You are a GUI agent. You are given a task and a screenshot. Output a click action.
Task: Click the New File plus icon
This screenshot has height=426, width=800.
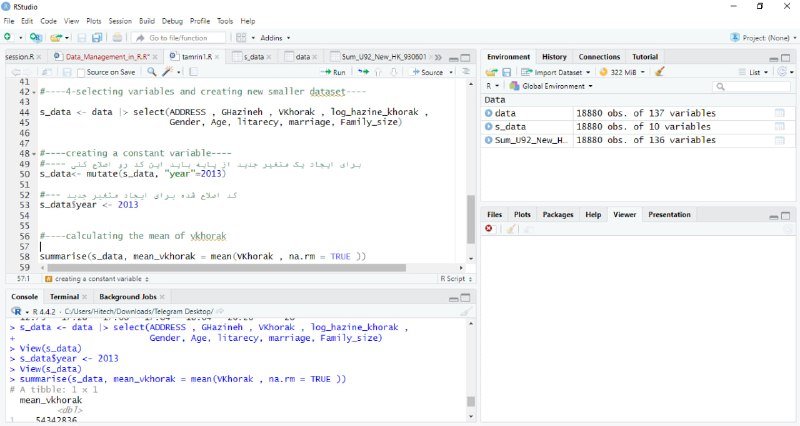8,37
